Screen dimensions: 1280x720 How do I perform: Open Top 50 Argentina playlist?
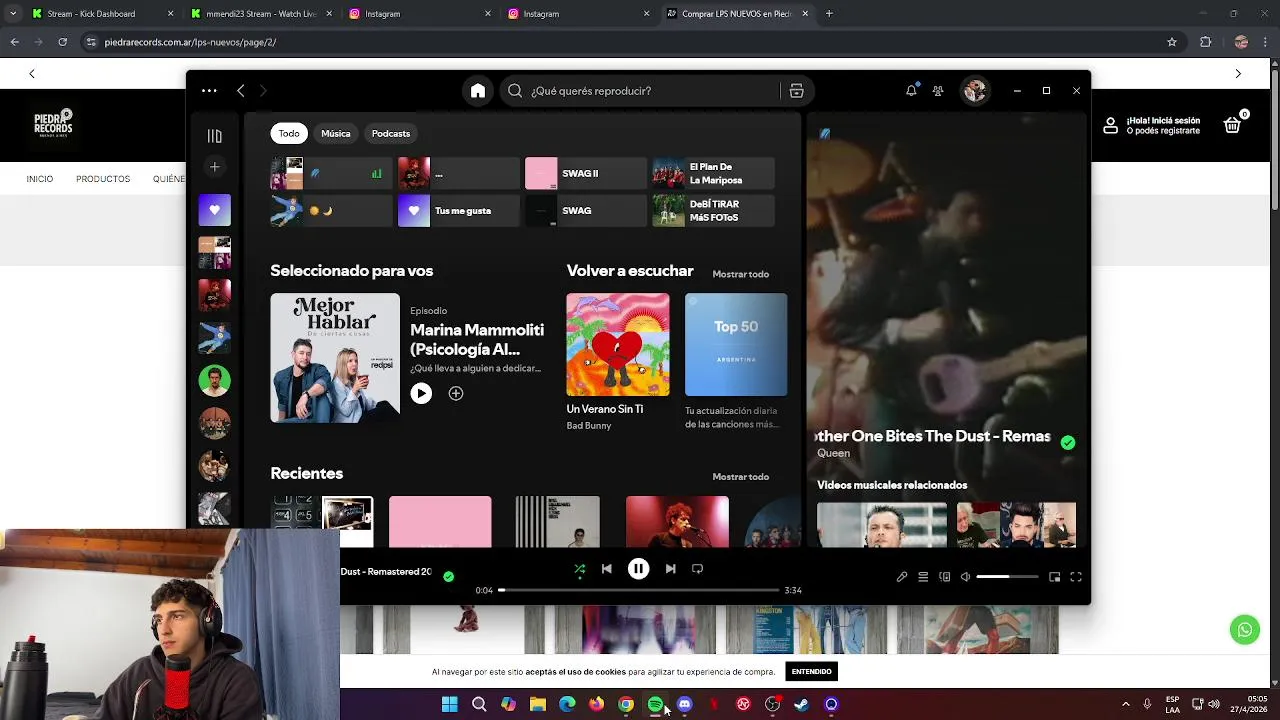(736, 345)
